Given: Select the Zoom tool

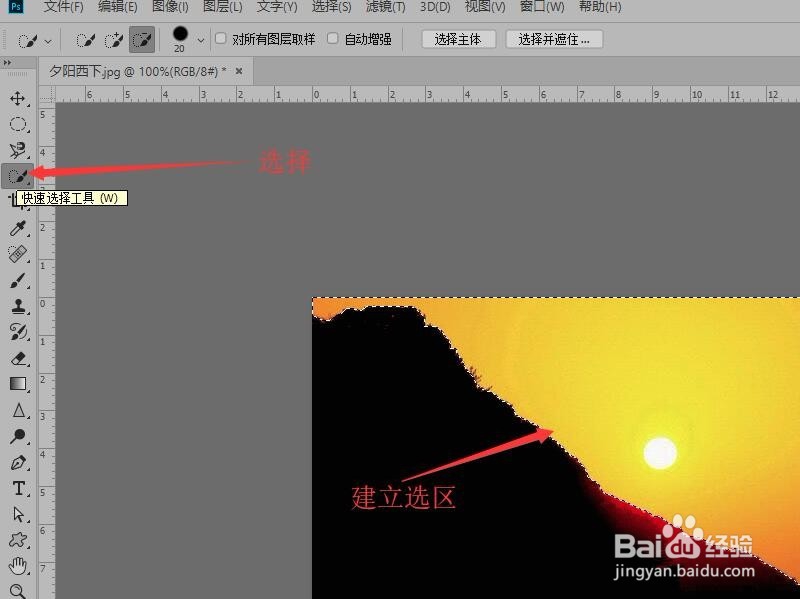Looking at the screenshot, I should point(18,591).
